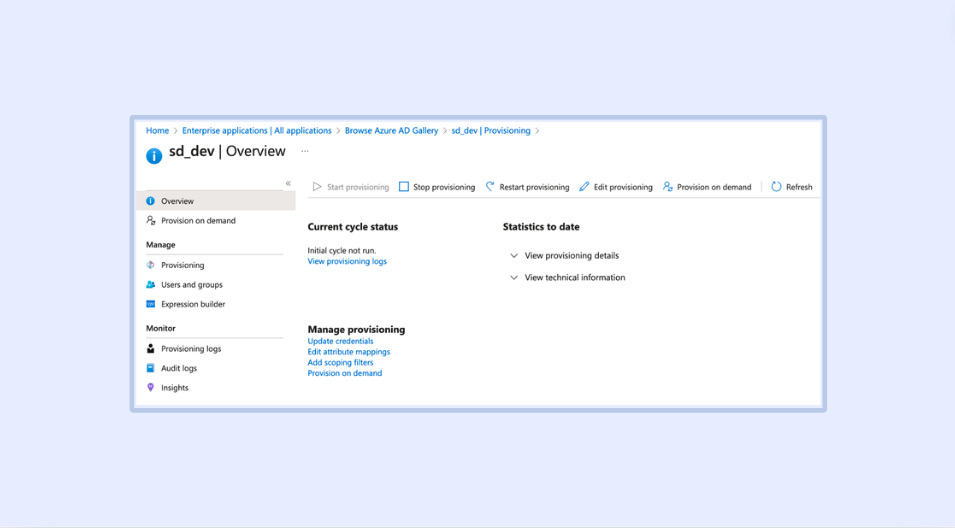Open Browse Azure AD Gallery breadcrumb
The image size is (955, 528).
pyautogui.click(x=391, y=130)
